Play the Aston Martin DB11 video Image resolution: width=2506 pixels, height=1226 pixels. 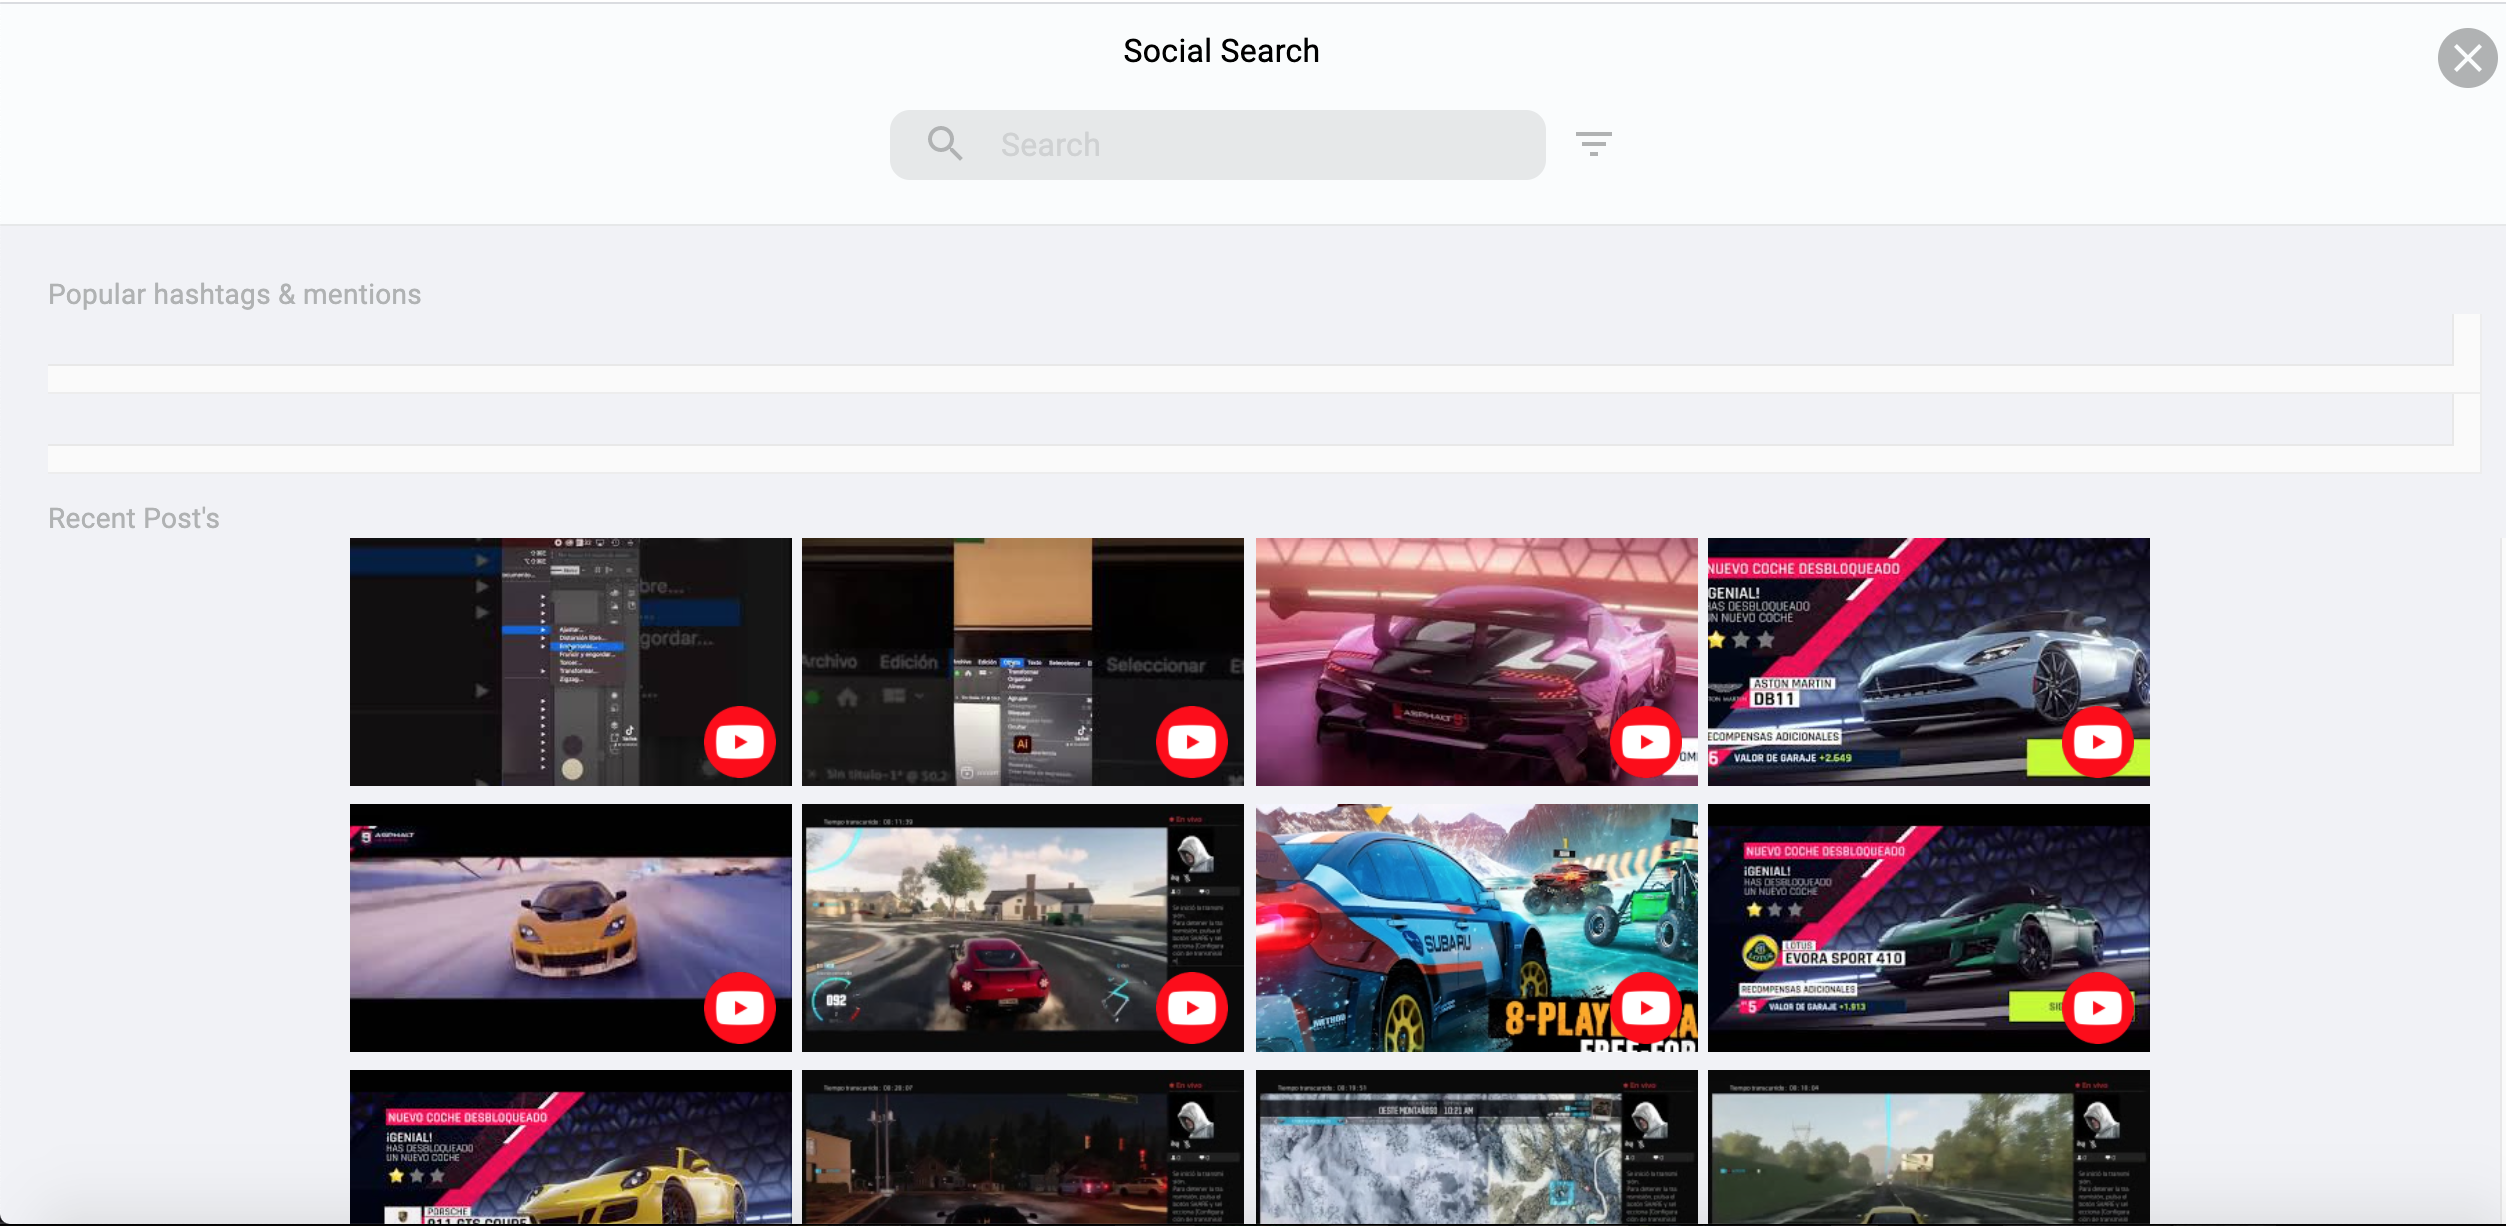(2098, 742)
